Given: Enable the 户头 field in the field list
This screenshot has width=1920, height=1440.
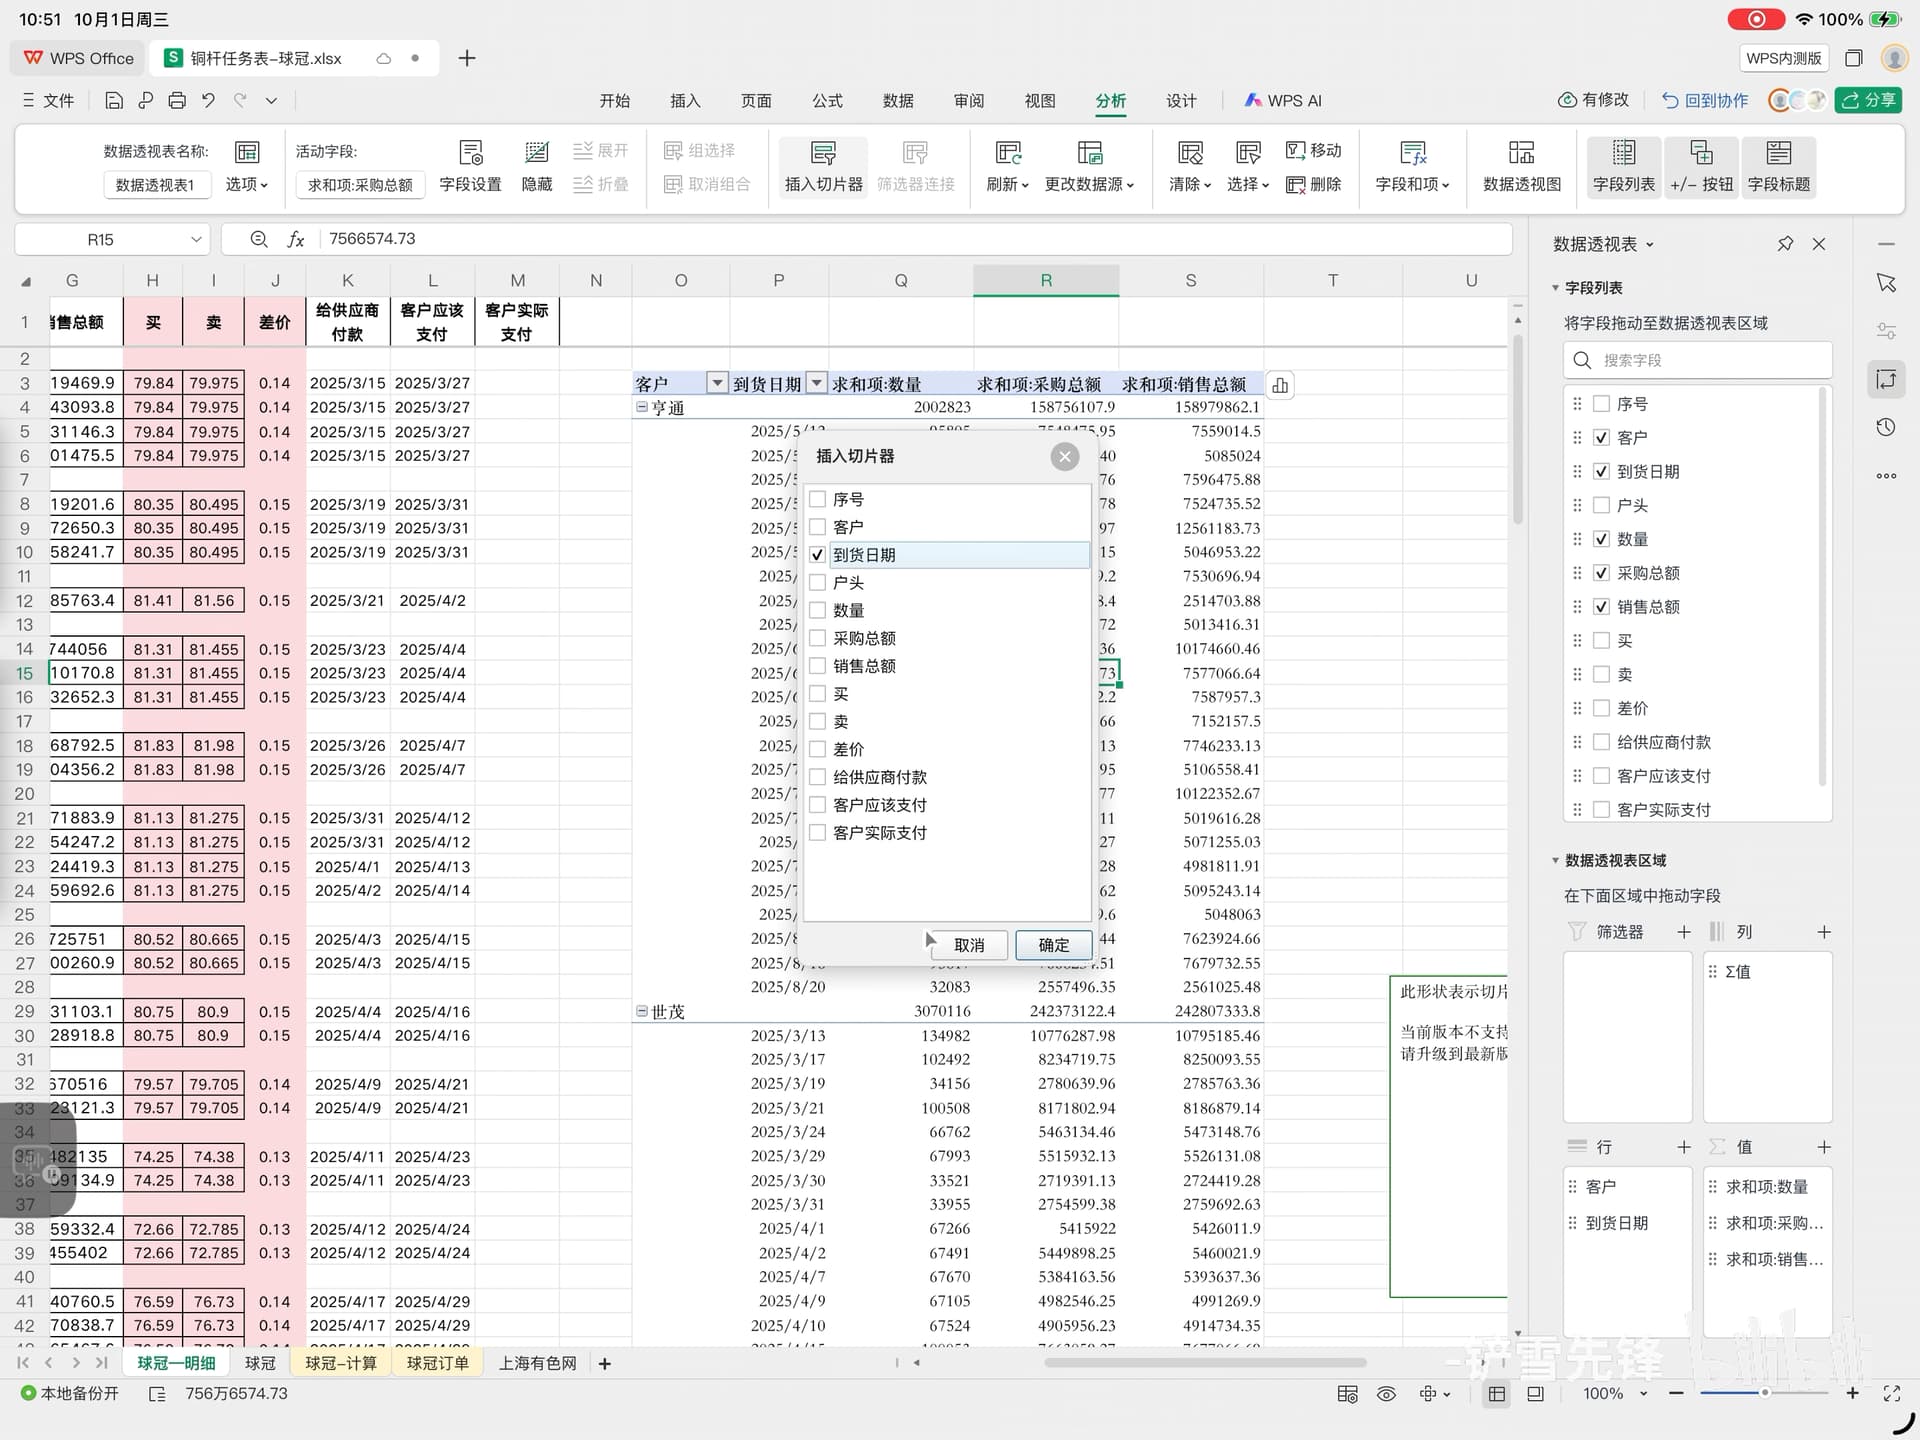Looking at the screenshot, I should pos(1601,505).
